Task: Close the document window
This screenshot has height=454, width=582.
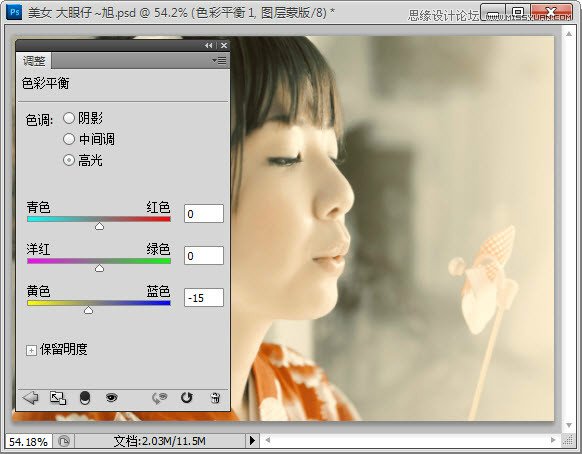Action: [x=552, y=12]
